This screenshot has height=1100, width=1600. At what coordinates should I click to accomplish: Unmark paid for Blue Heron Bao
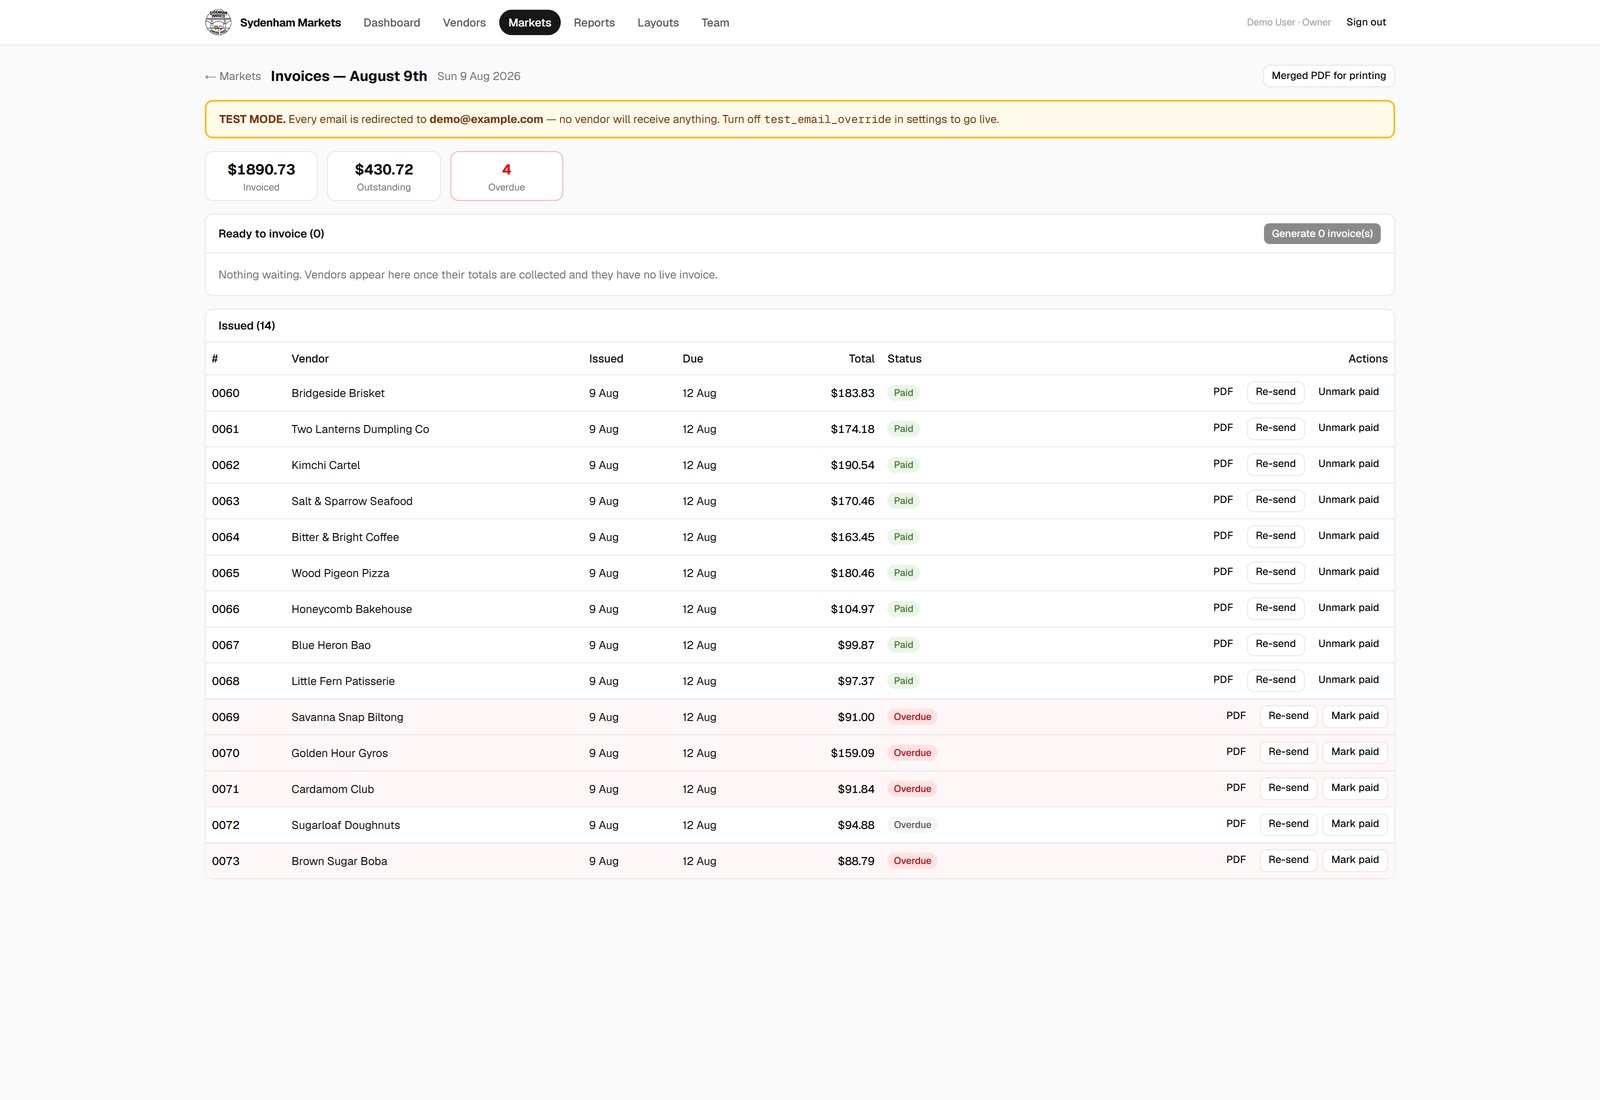[1348, 644]
